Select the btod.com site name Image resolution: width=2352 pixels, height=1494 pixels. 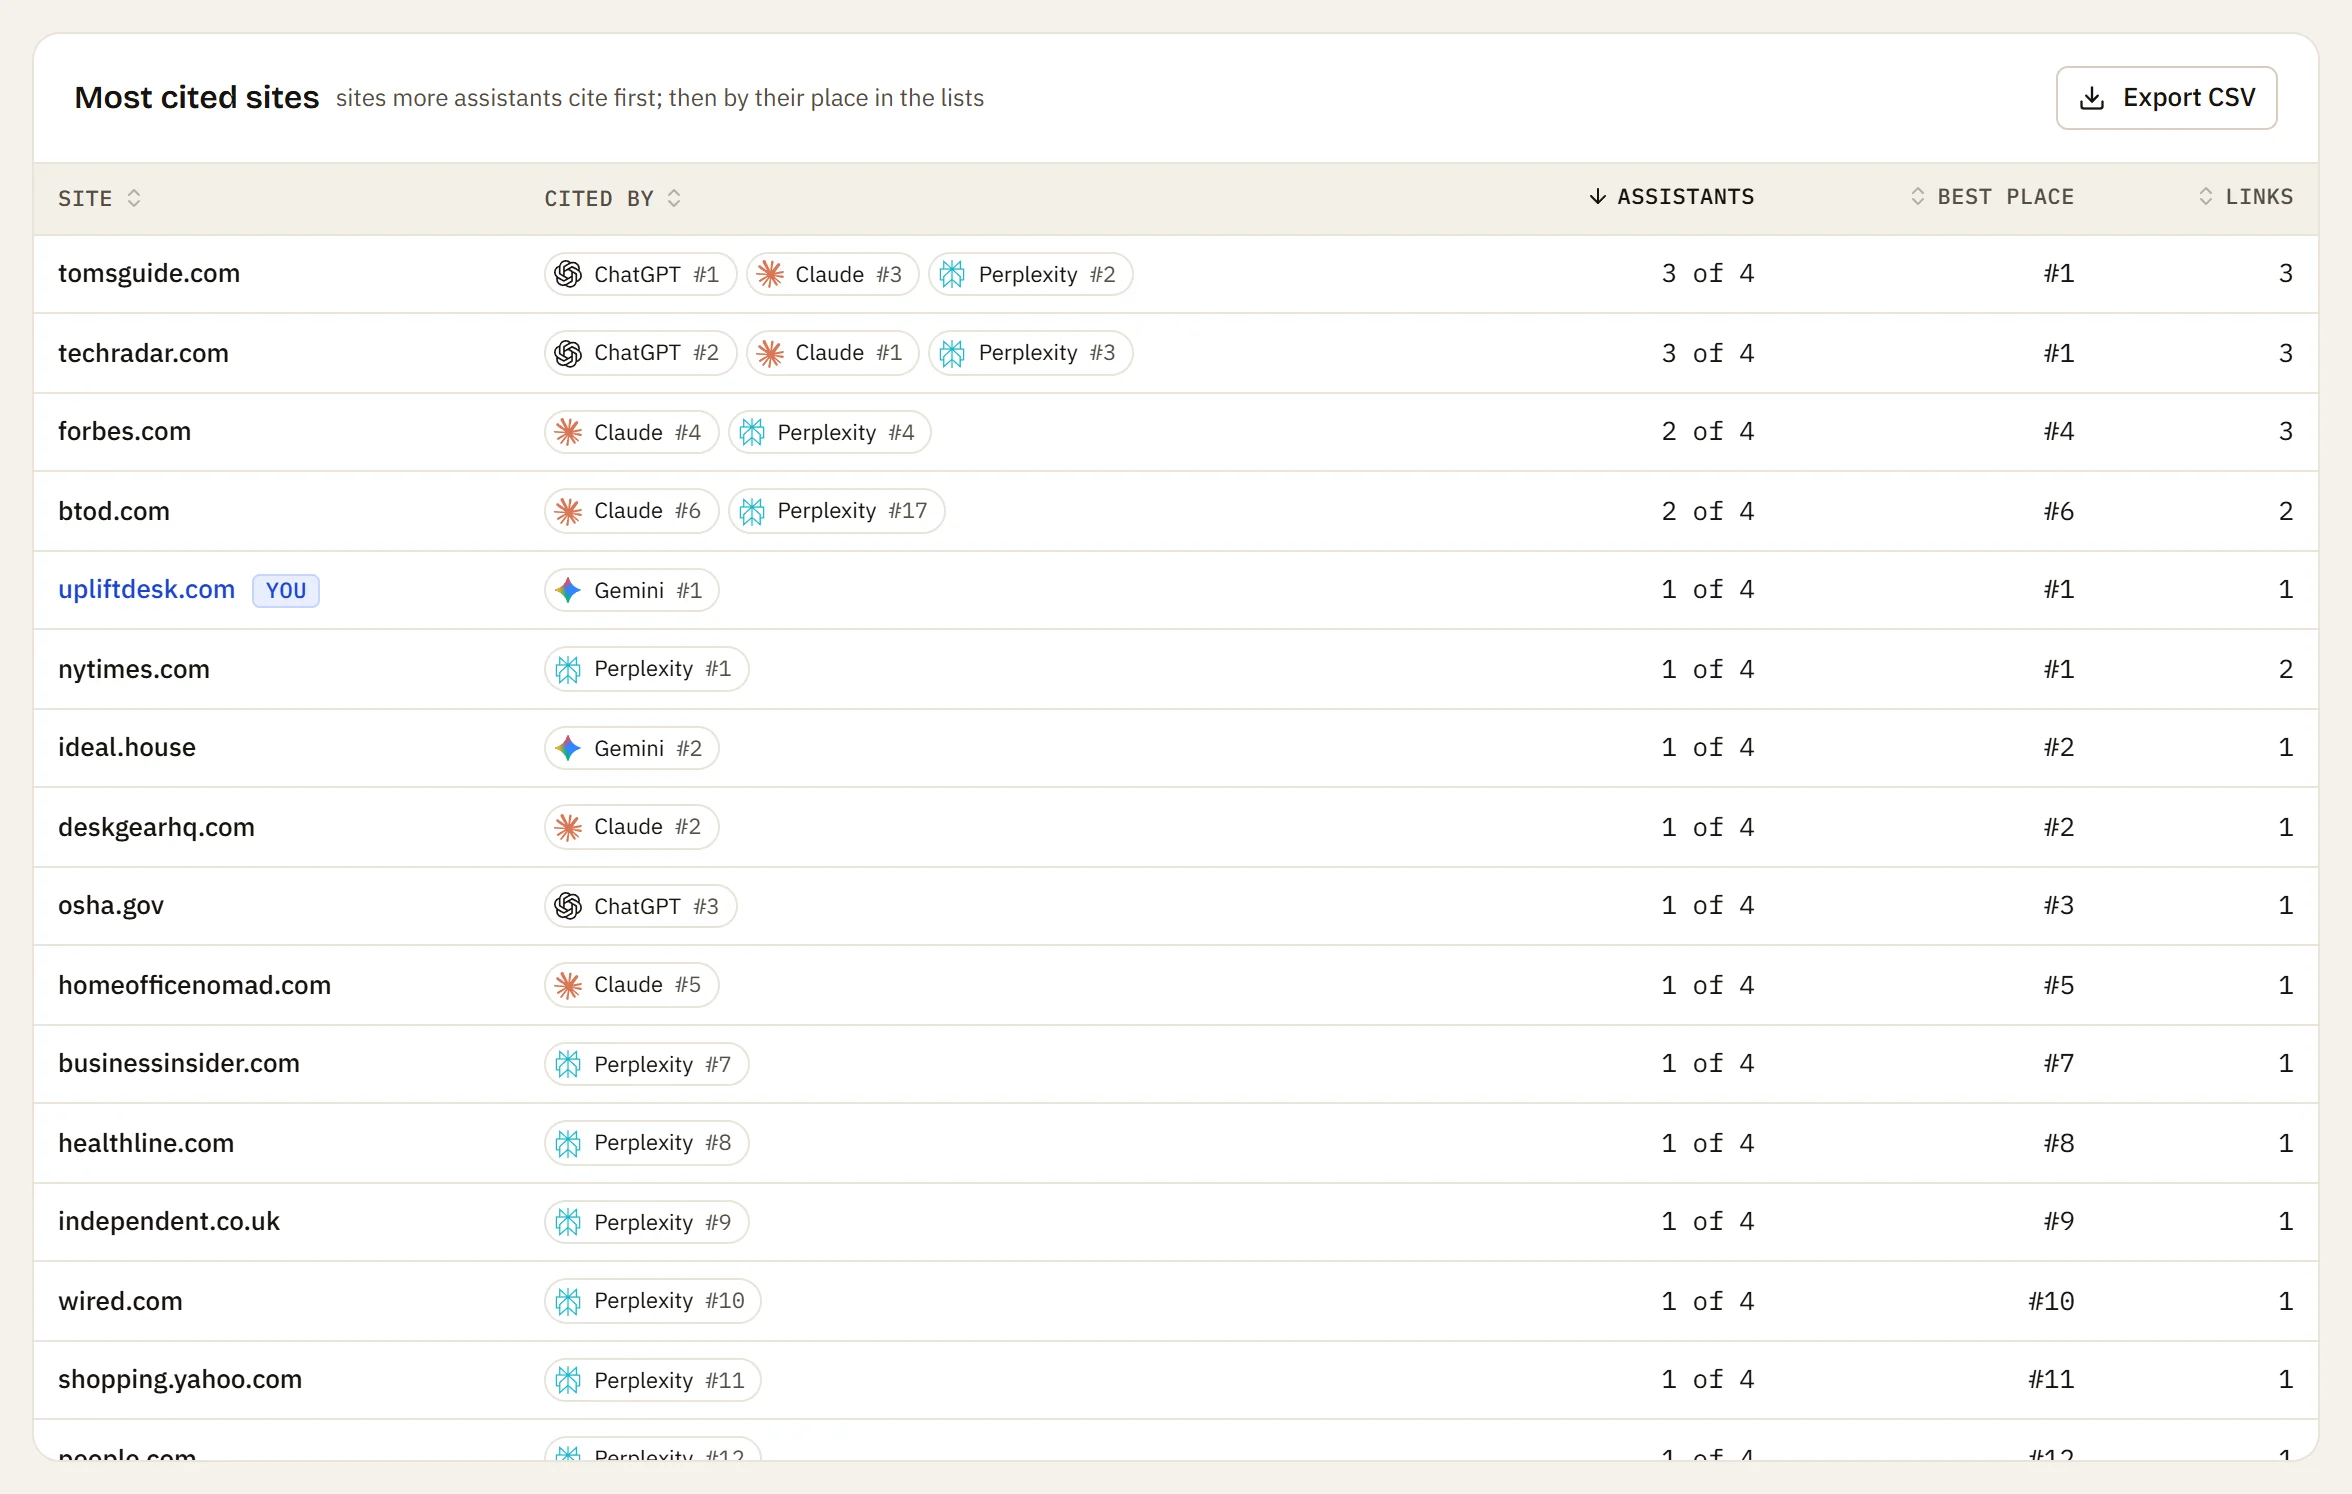coord(114,511)
